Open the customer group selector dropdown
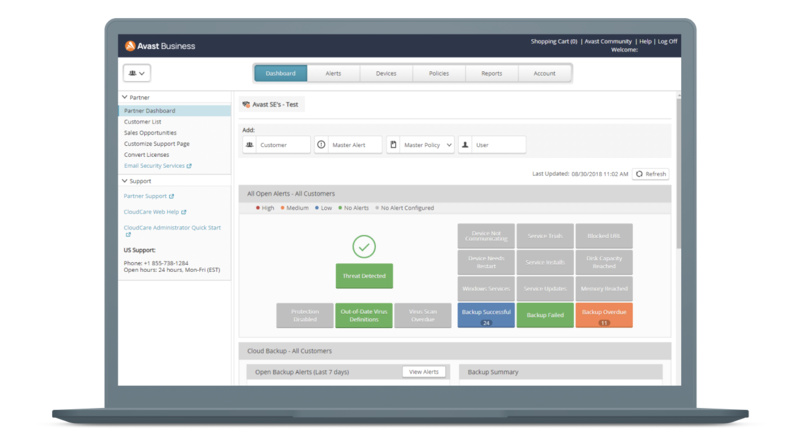The height and width of the screenshot is (448, 800). coord(137,73)
